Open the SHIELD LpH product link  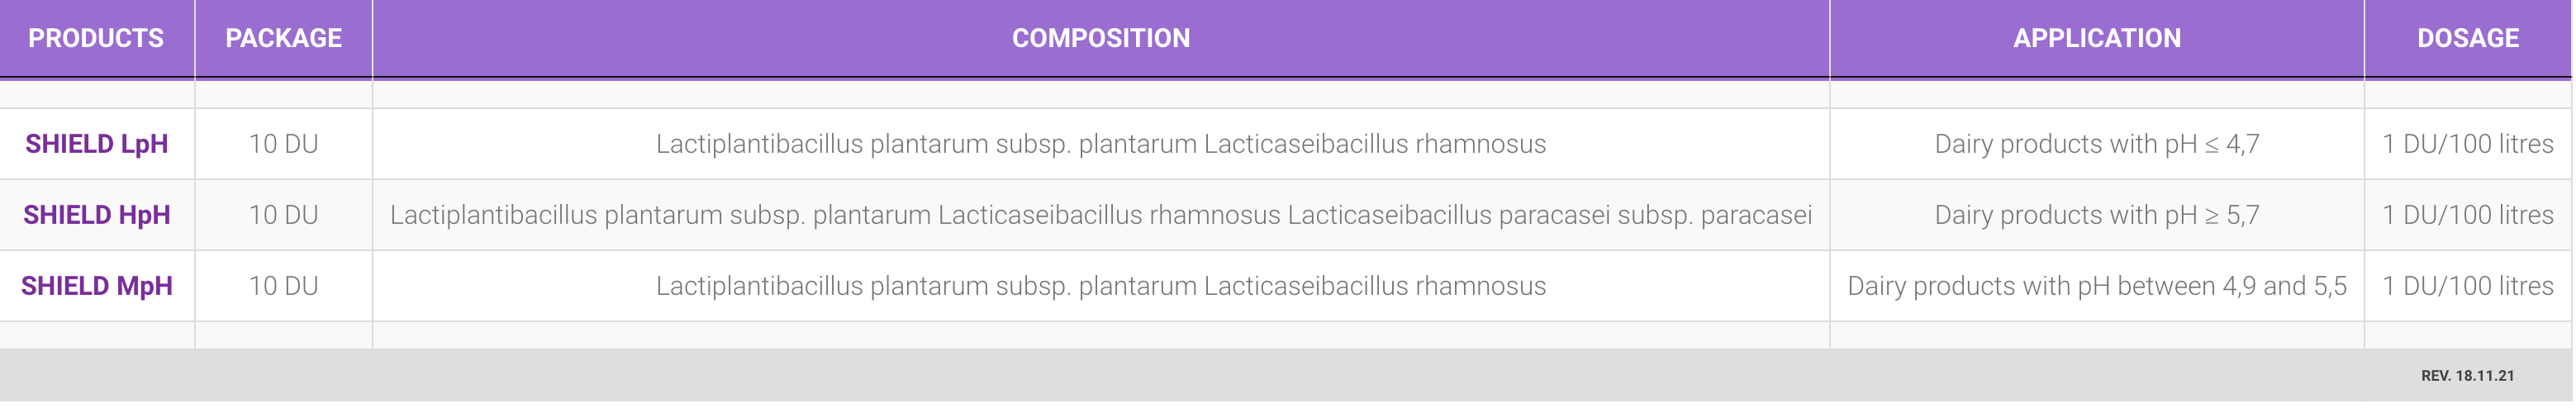pyautogui.click(x=97, y=144)
